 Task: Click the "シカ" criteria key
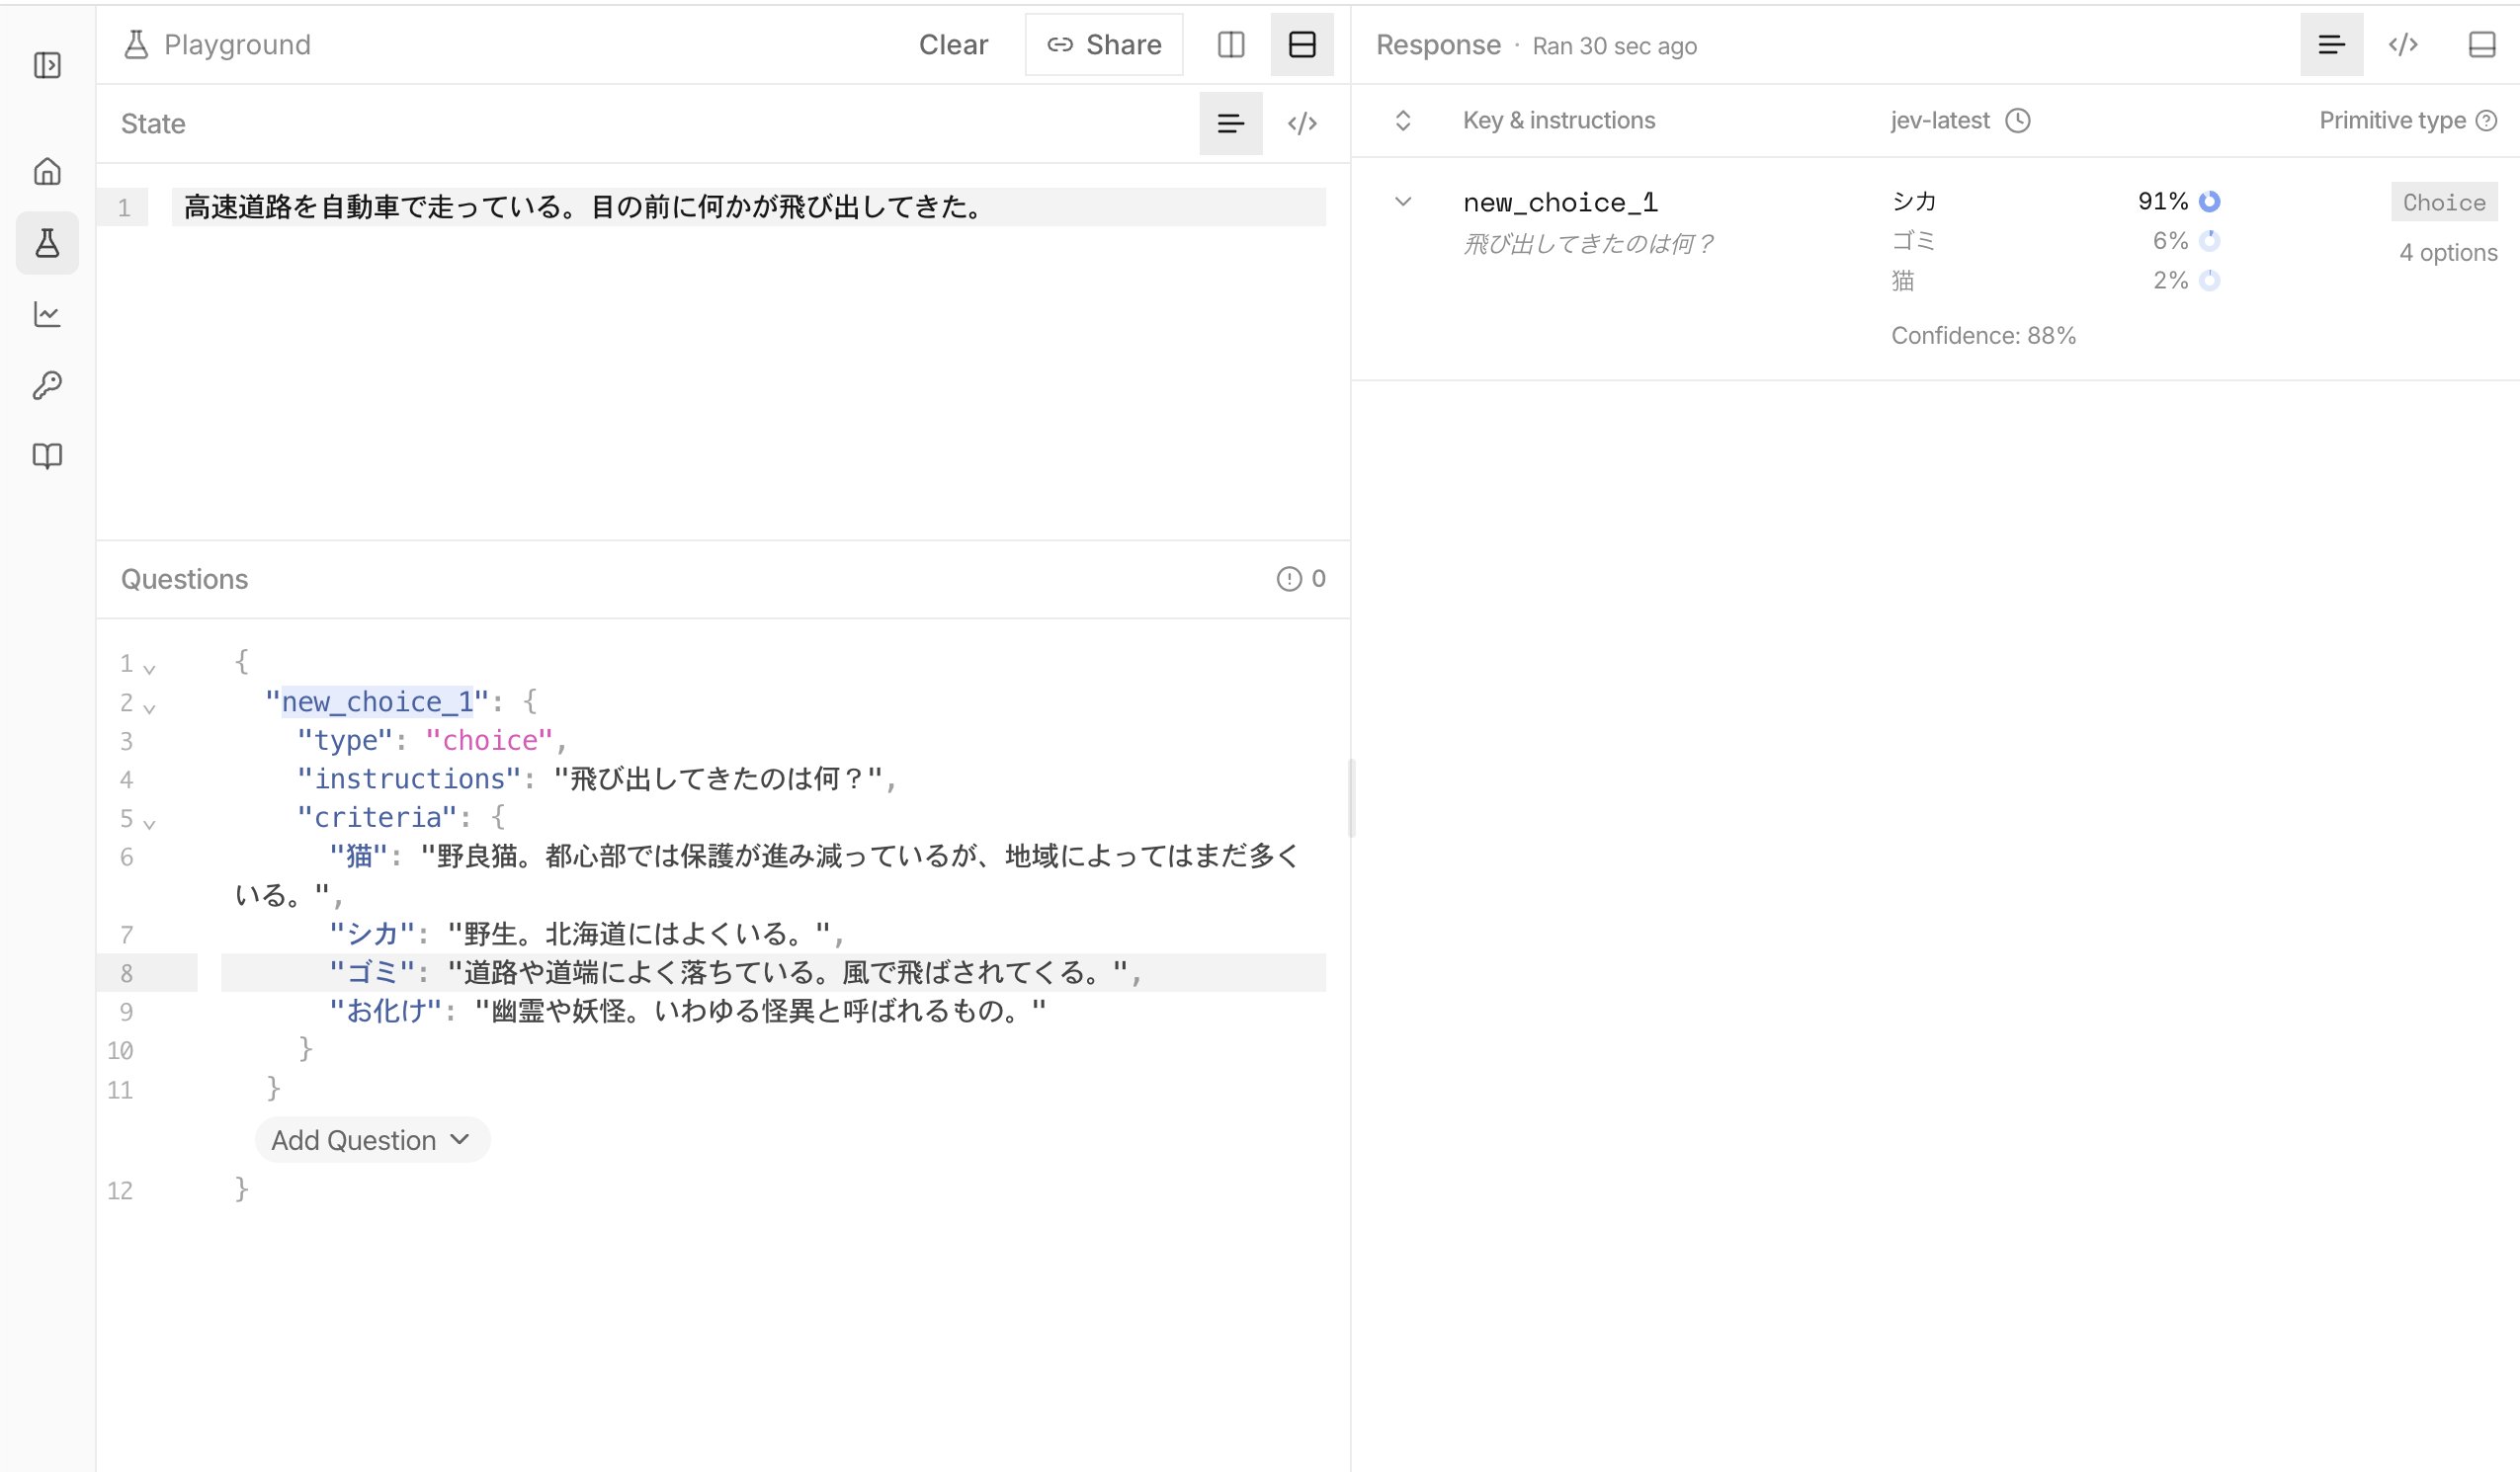tap(372, 934)
